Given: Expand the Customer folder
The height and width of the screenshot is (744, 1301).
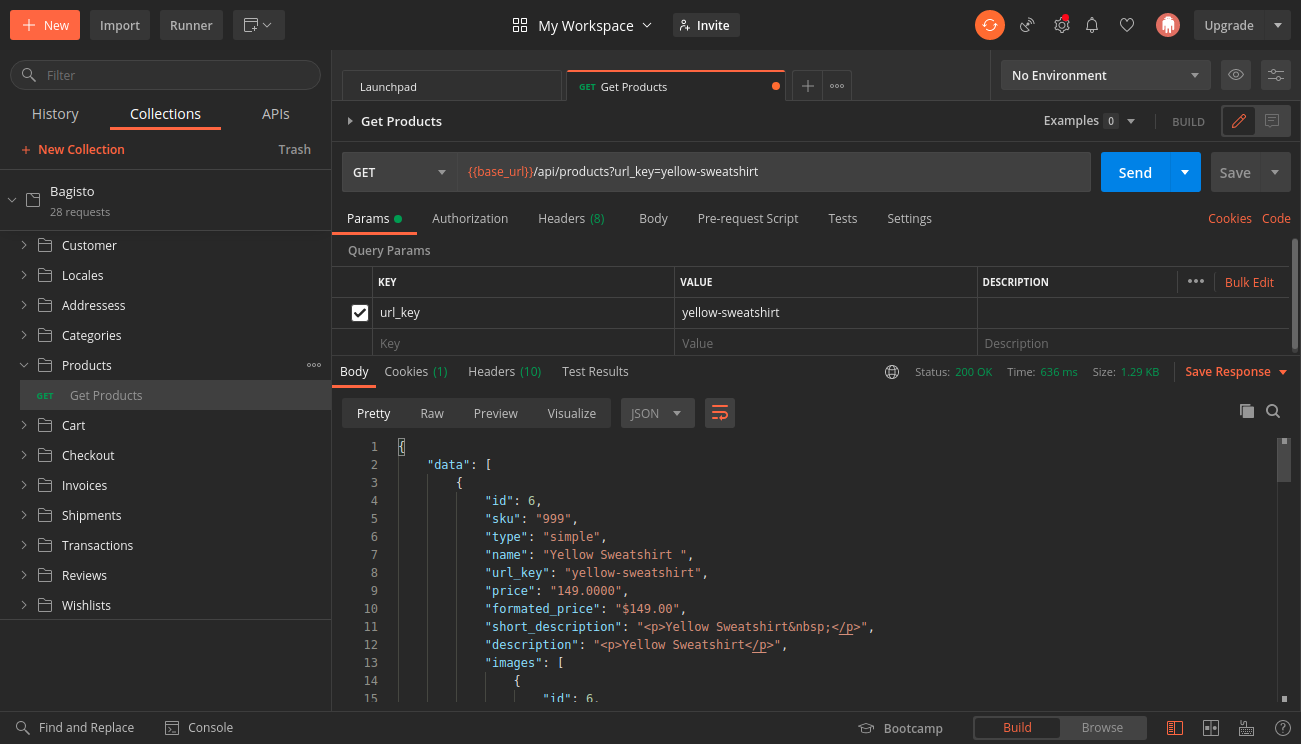Looking at the screenshot, I should [x=25, y=245].
